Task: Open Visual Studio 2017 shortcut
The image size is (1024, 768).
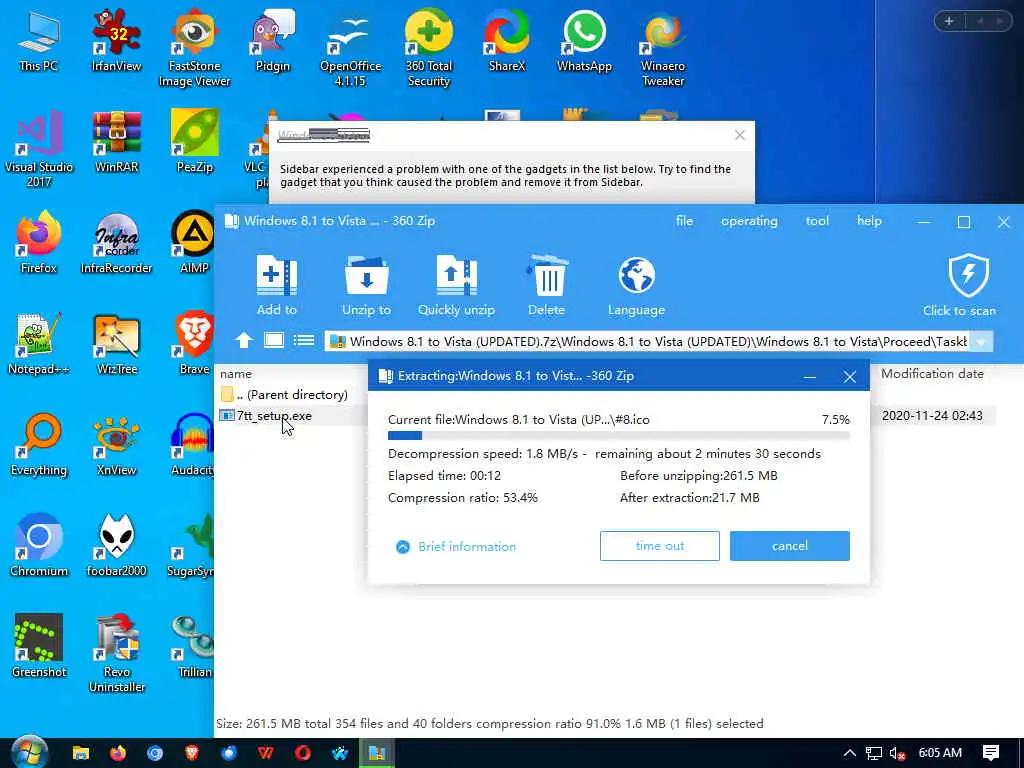Action: coord(39,150)
